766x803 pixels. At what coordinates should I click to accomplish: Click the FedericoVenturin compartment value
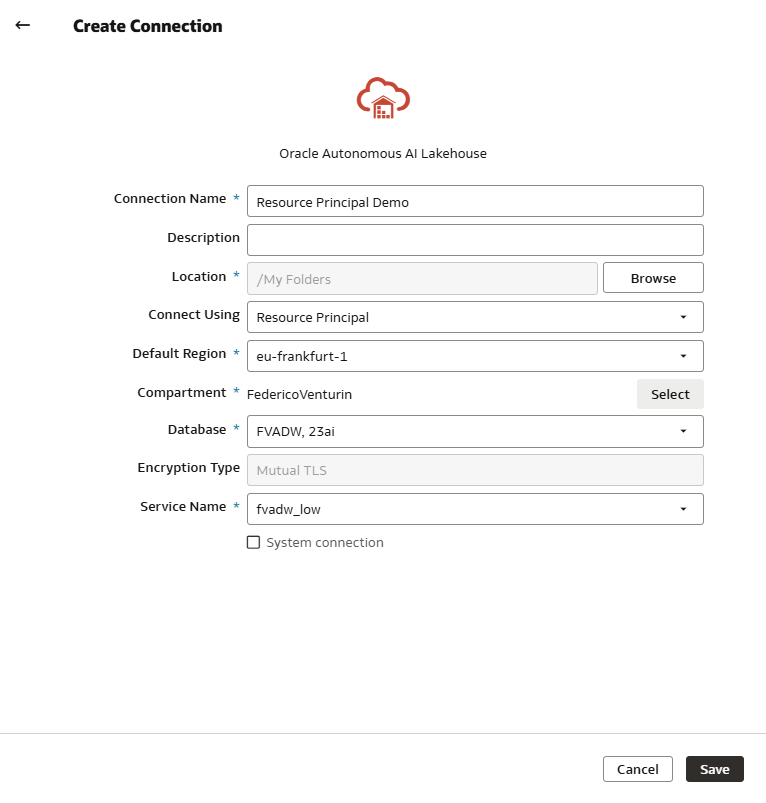click(300, 394)
